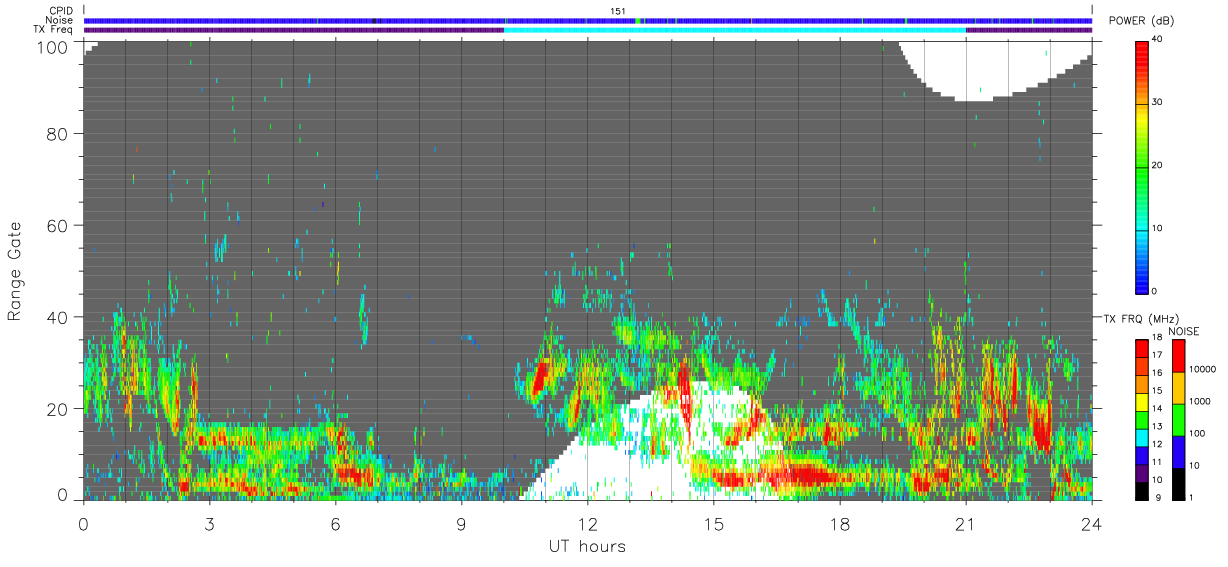
Task: Pick the green NOISE swatch between 100 and 1000
Action: (1178, 419)
